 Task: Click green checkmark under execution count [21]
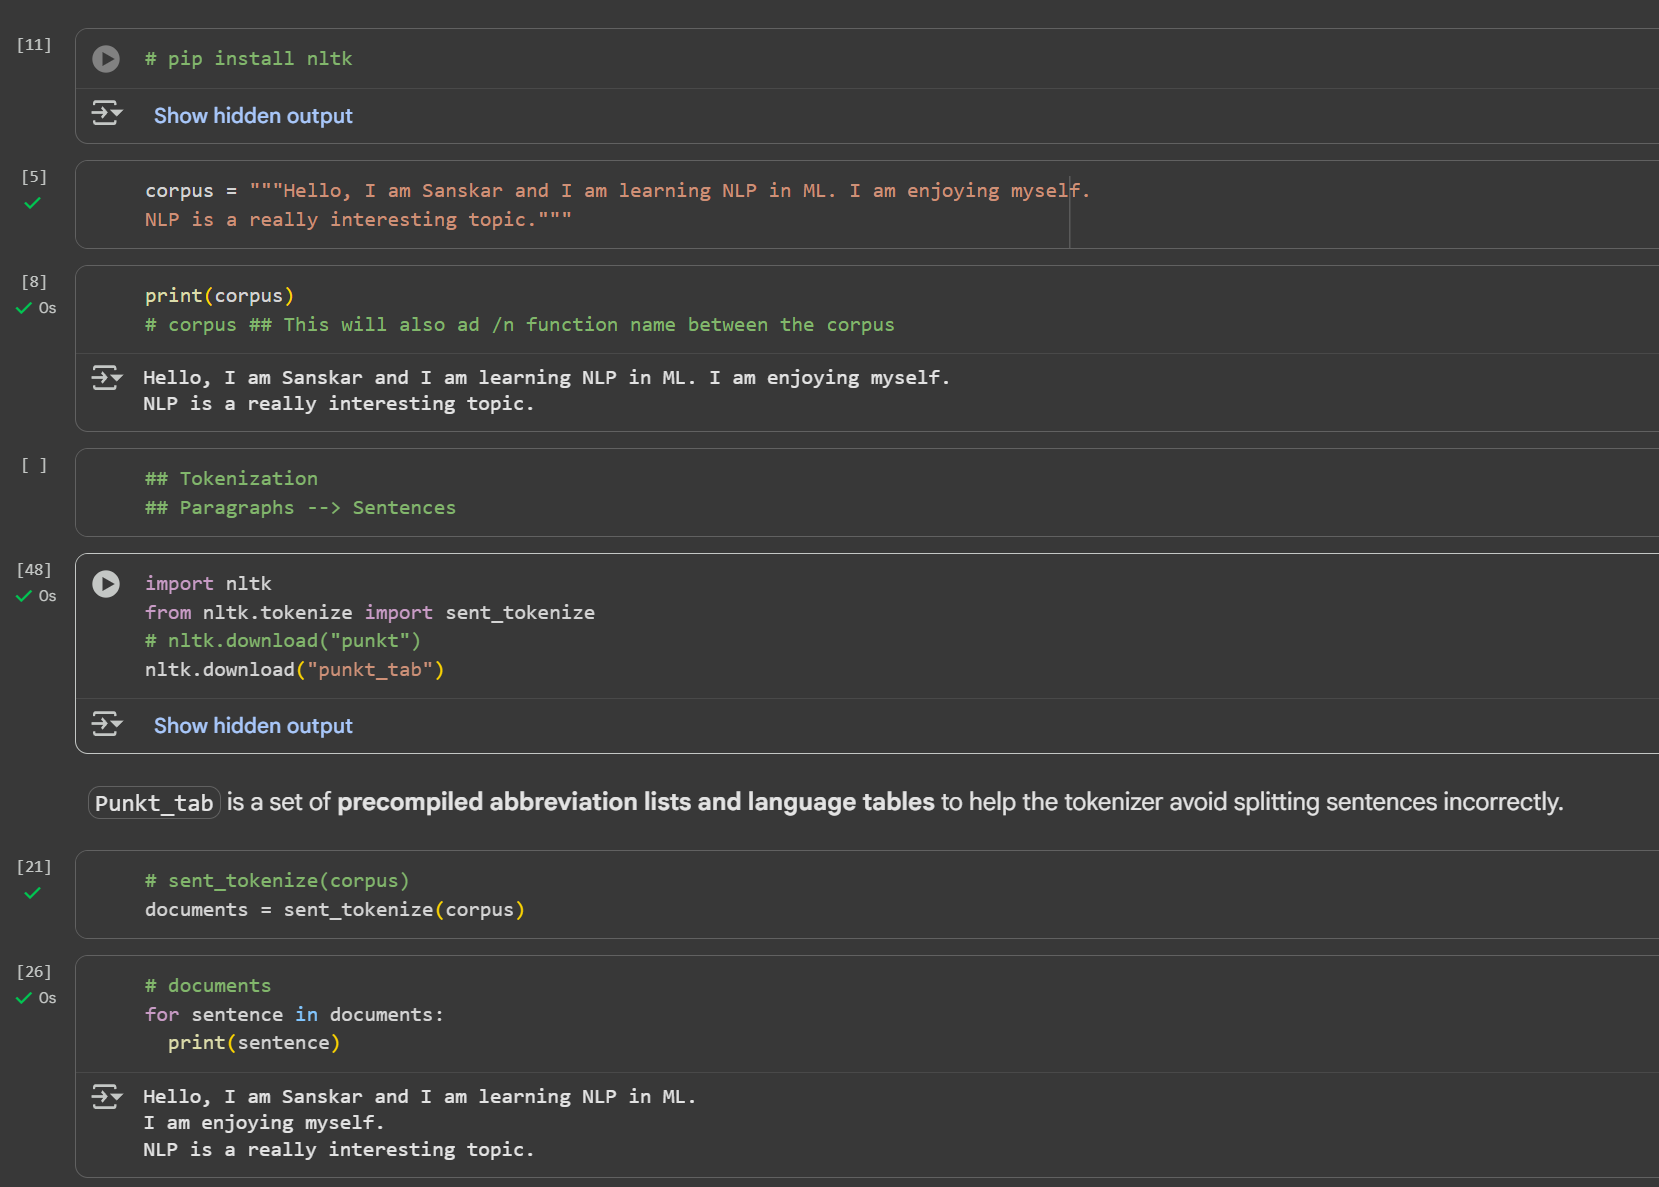[33, 893]
